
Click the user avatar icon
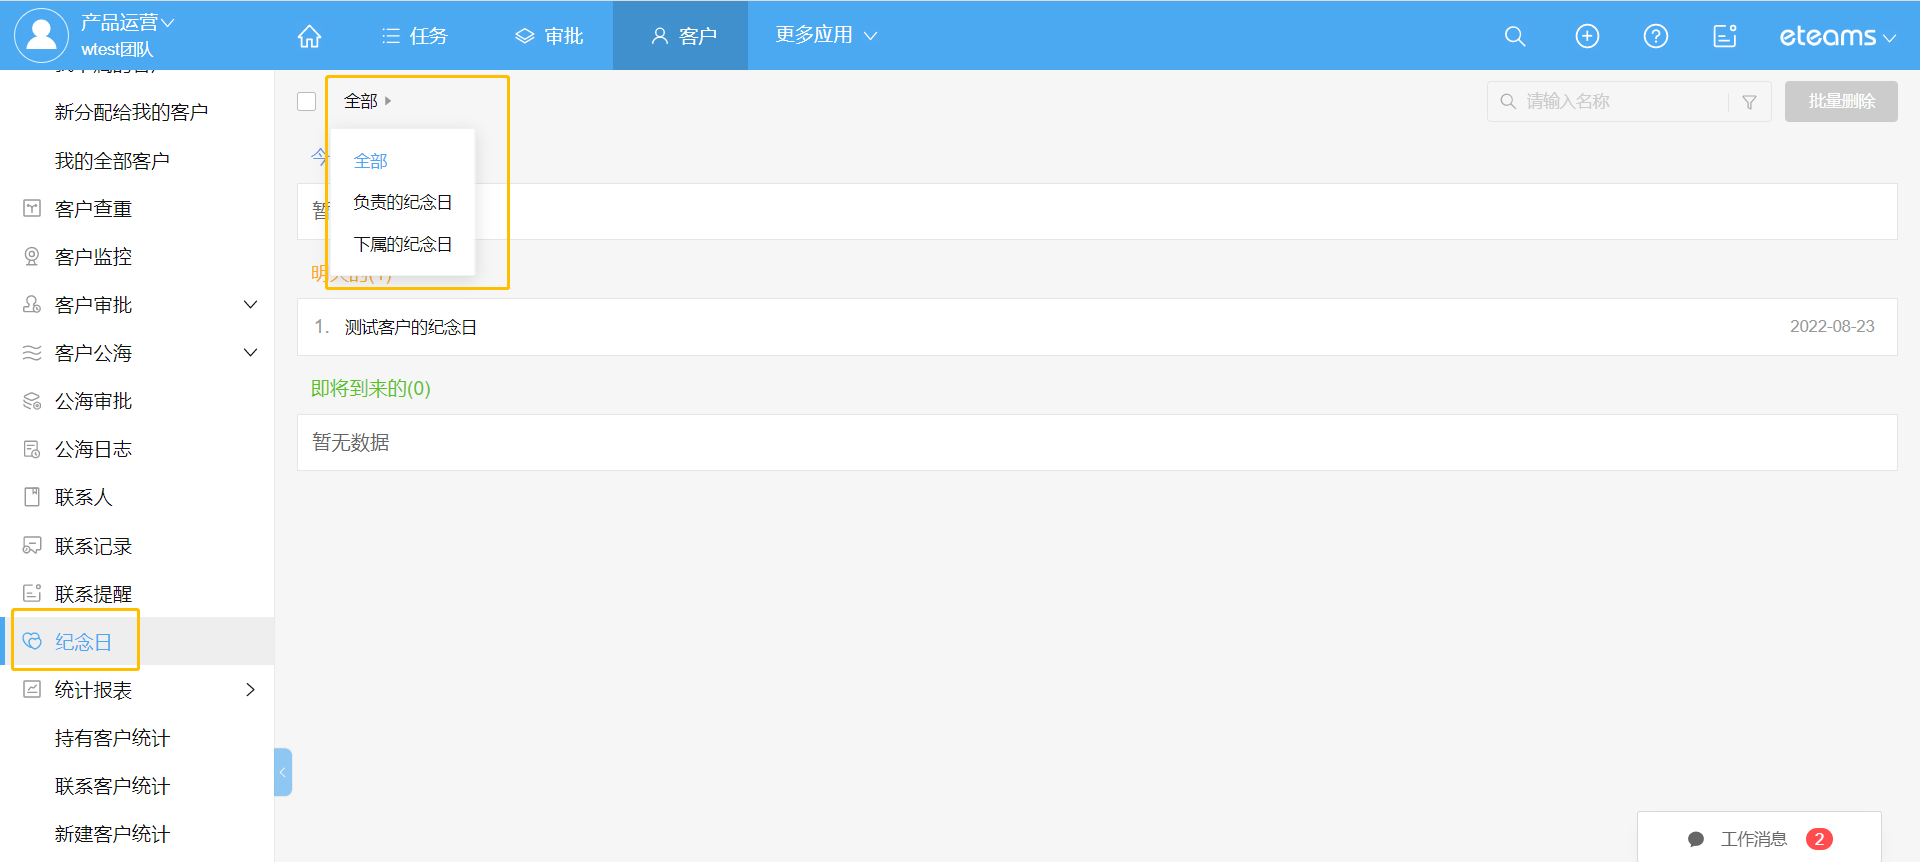(41, 35)
